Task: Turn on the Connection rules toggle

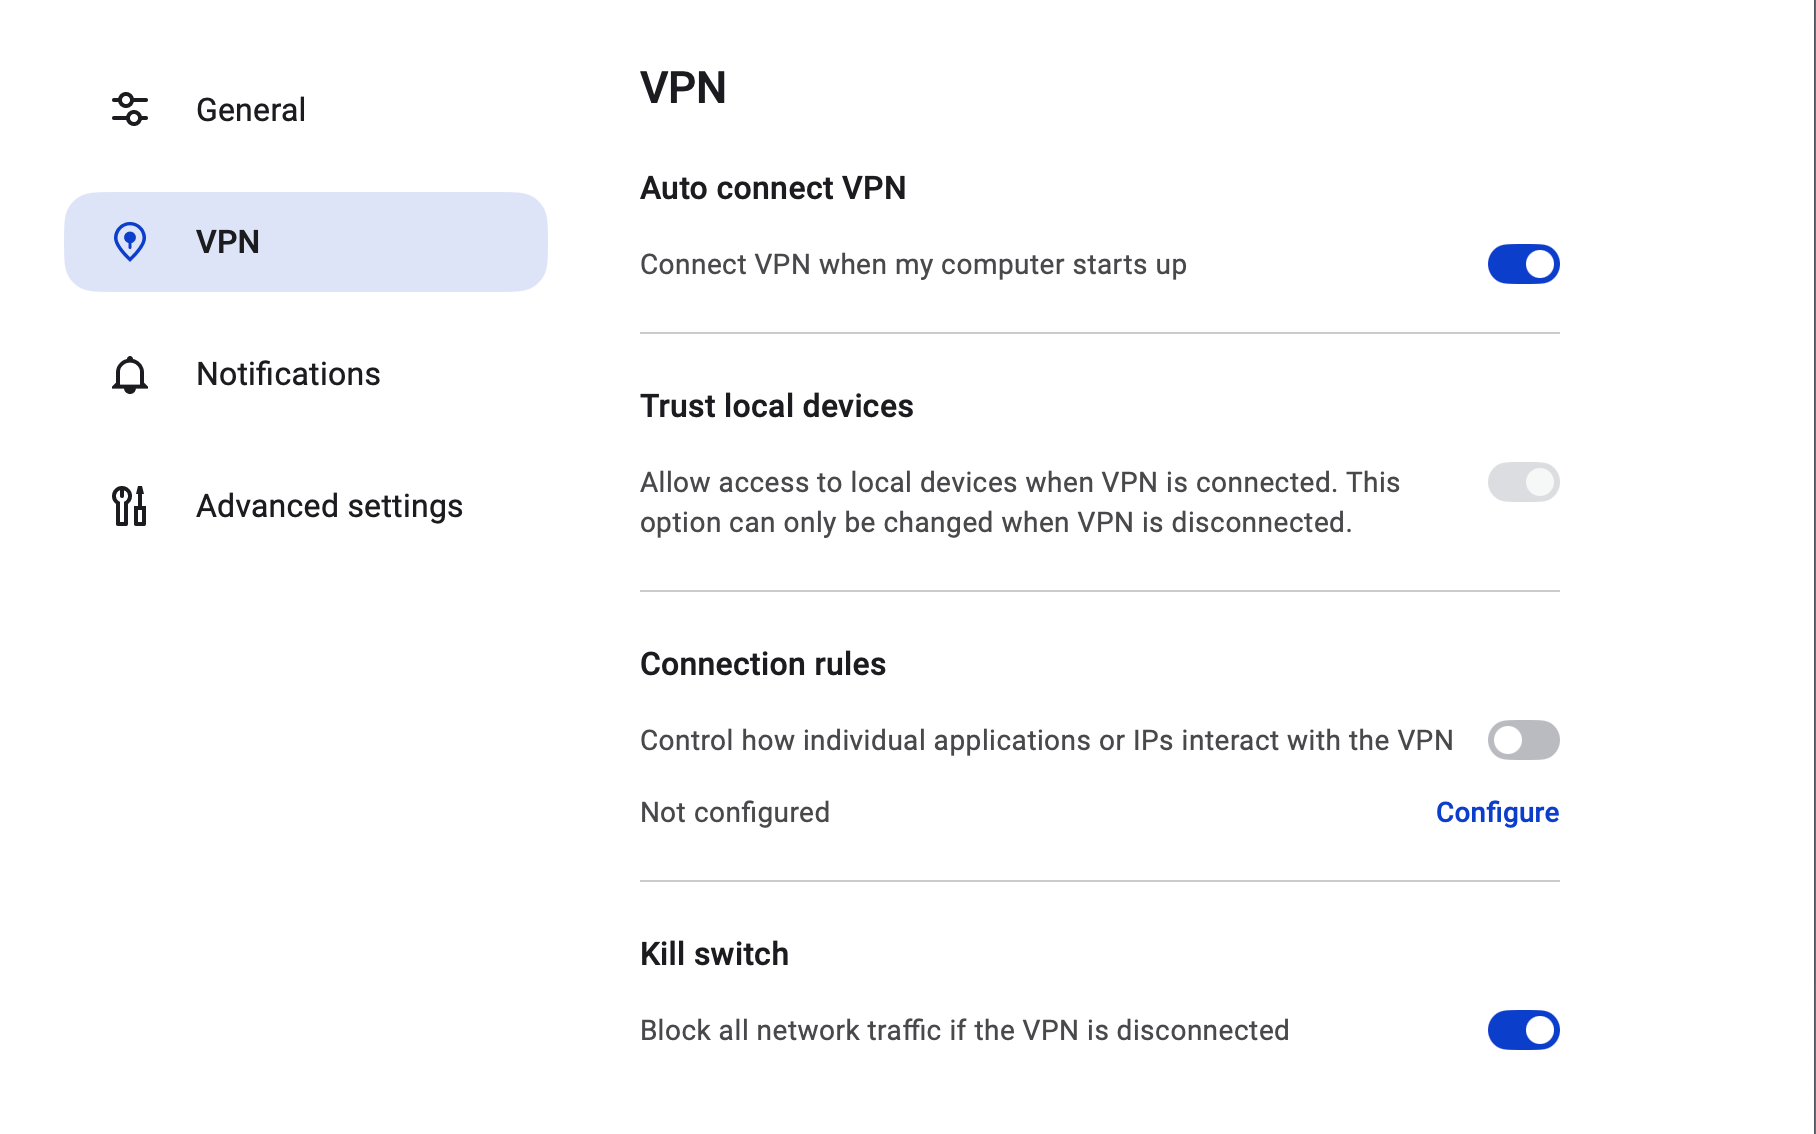Action: pos(1523,740)
